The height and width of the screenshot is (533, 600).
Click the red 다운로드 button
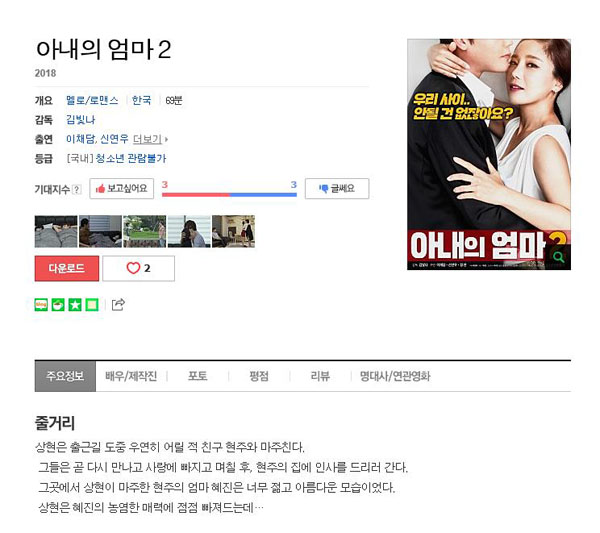pyautogui.click(x=67, y=269)
